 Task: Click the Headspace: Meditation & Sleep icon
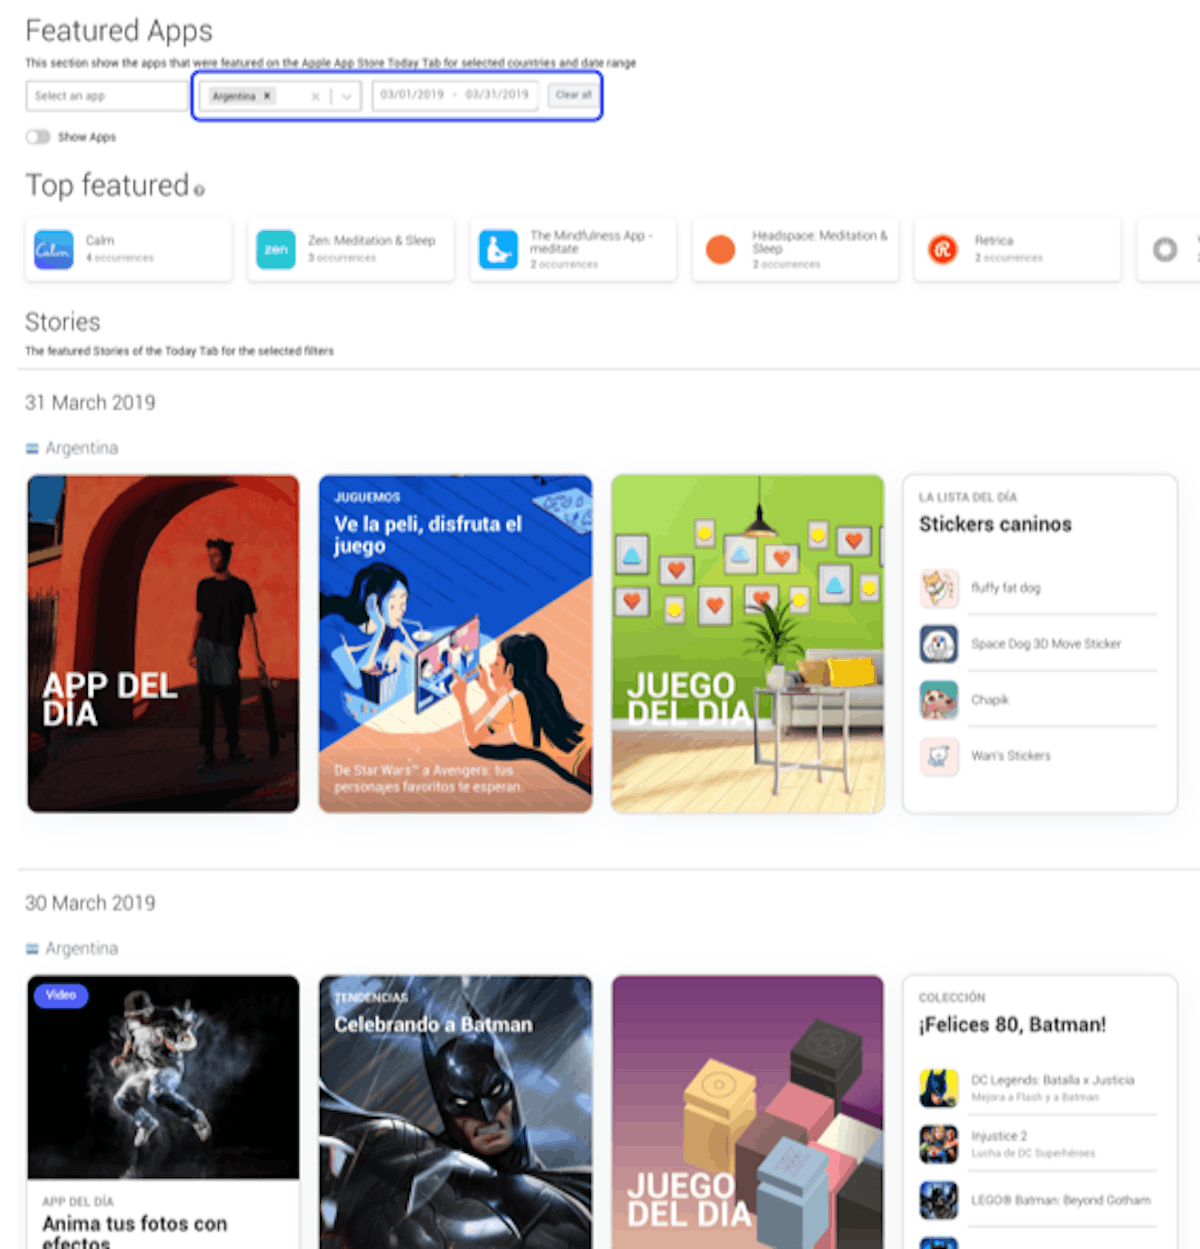[x=719, y=249]
